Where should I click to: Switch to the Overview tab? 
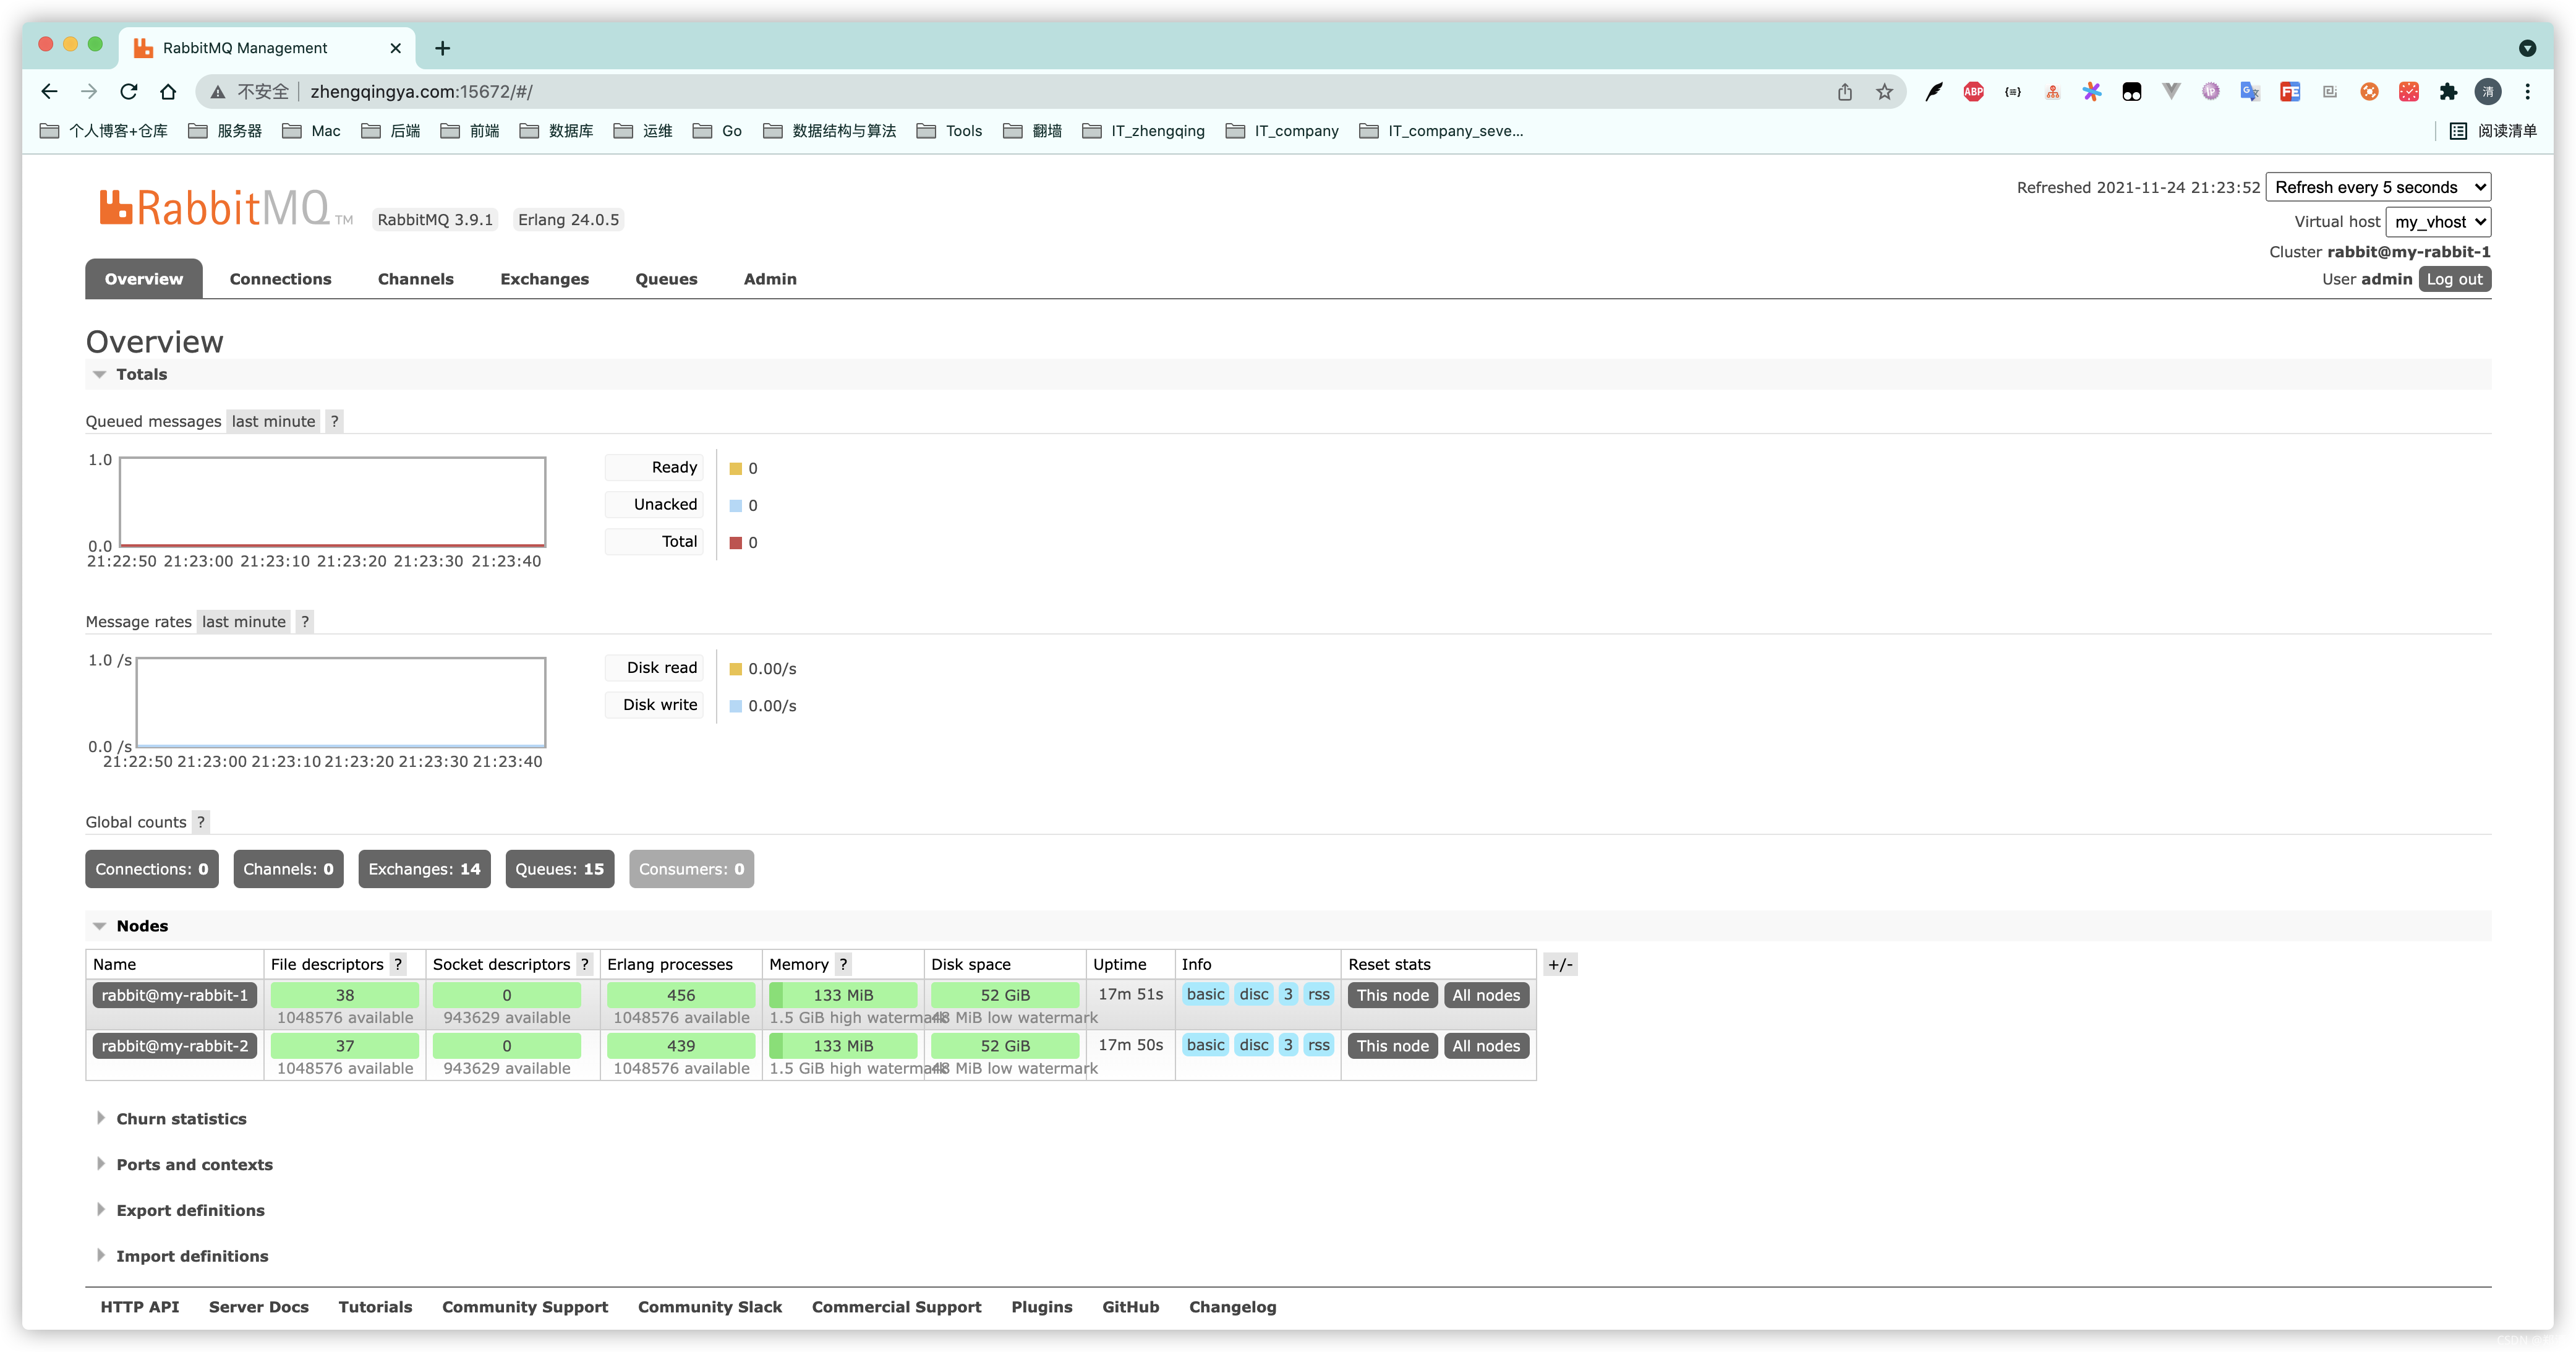144,279
